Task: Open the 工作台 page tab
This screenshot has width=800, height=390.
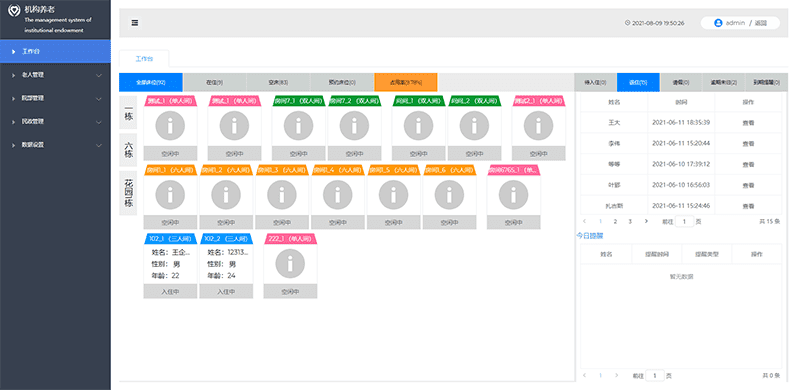Action: pos(144,59)
